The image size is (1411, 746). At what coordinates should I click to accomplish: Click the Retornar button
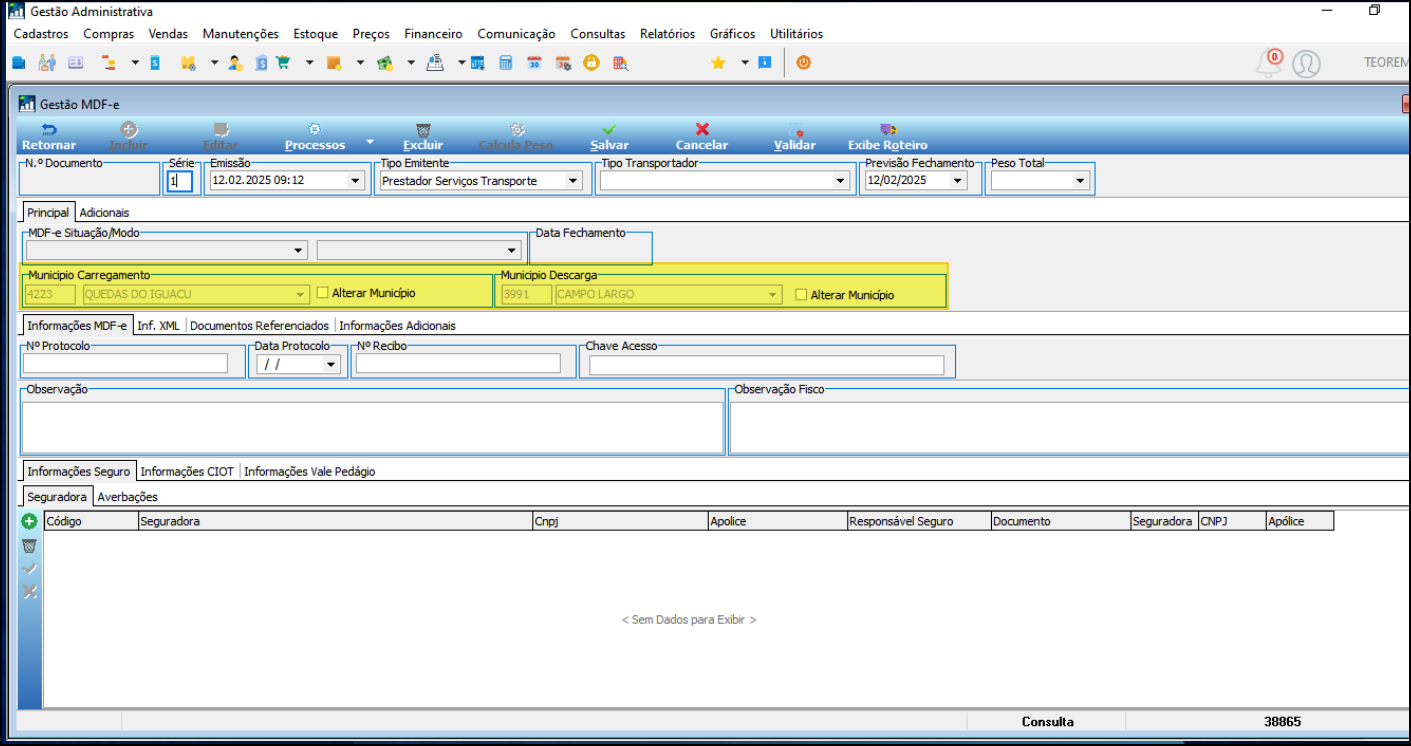point(49,137)
